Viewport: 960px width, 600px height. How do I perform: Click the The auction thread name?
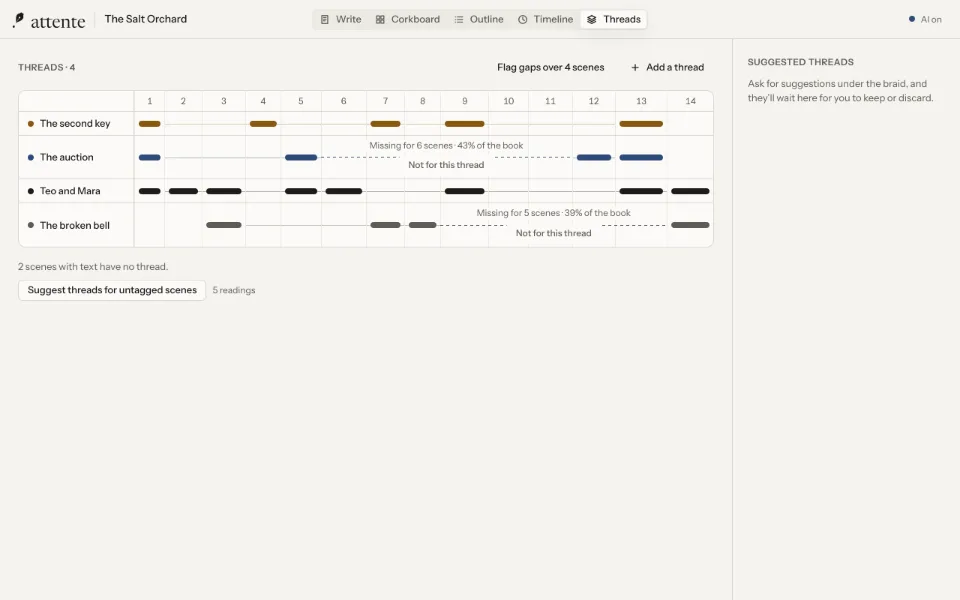click(67, 157)
